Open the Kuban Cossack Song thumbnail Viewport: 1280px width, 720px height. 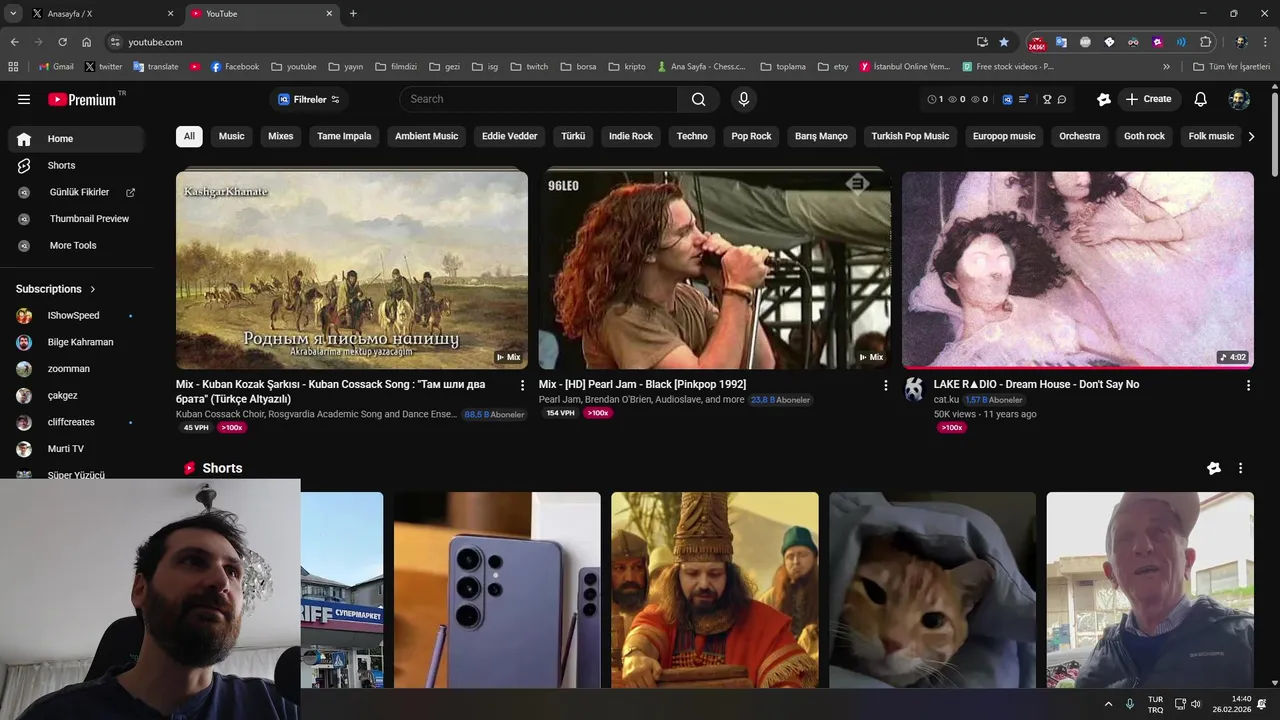coord(352,270)
